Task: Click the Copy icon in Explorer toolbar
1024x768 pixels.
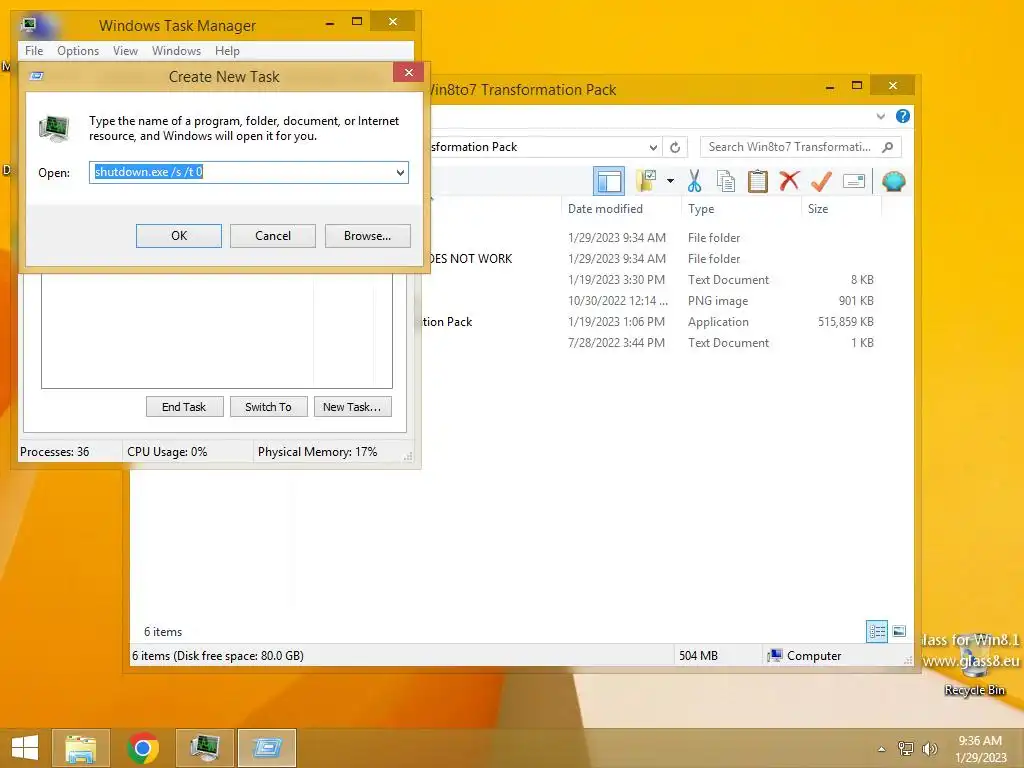Action: 726,181
